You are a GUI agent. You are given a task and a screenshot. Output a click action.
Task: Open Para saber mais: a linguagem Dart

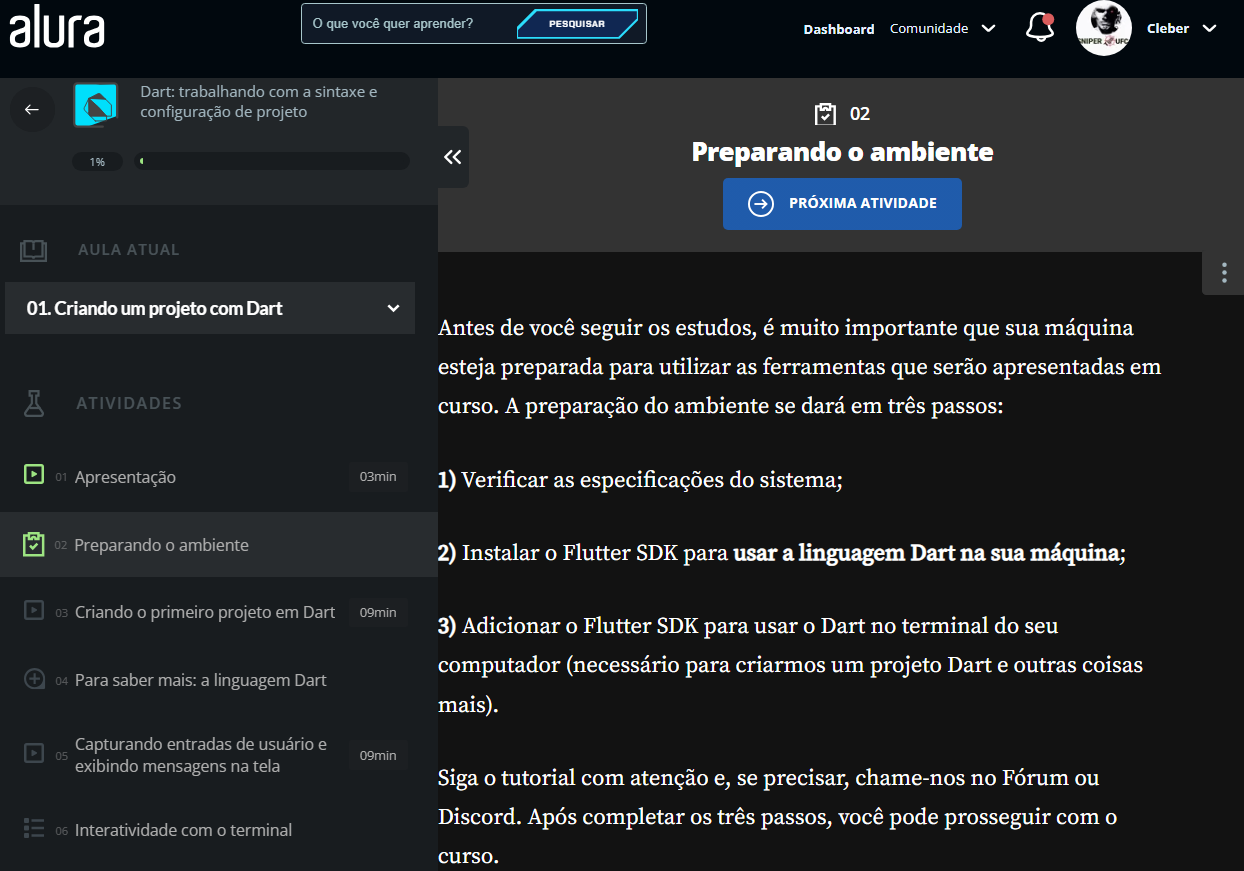point(219,680)
